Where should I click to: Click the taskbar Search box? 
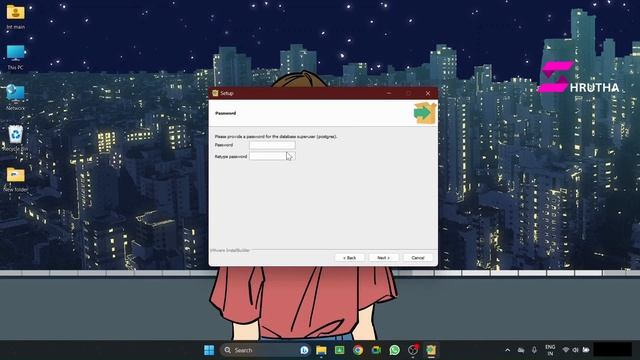[265, 350]
